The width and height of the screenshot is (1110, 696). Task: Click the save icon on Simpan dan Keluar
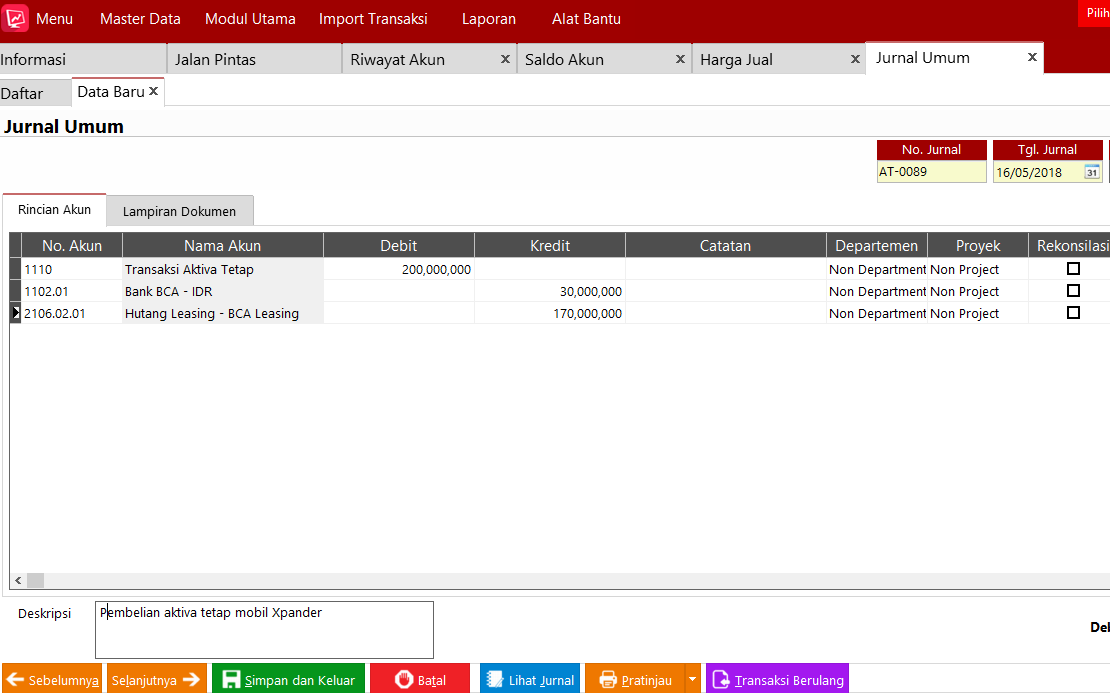pyautogui.click(x=231, y=680)
